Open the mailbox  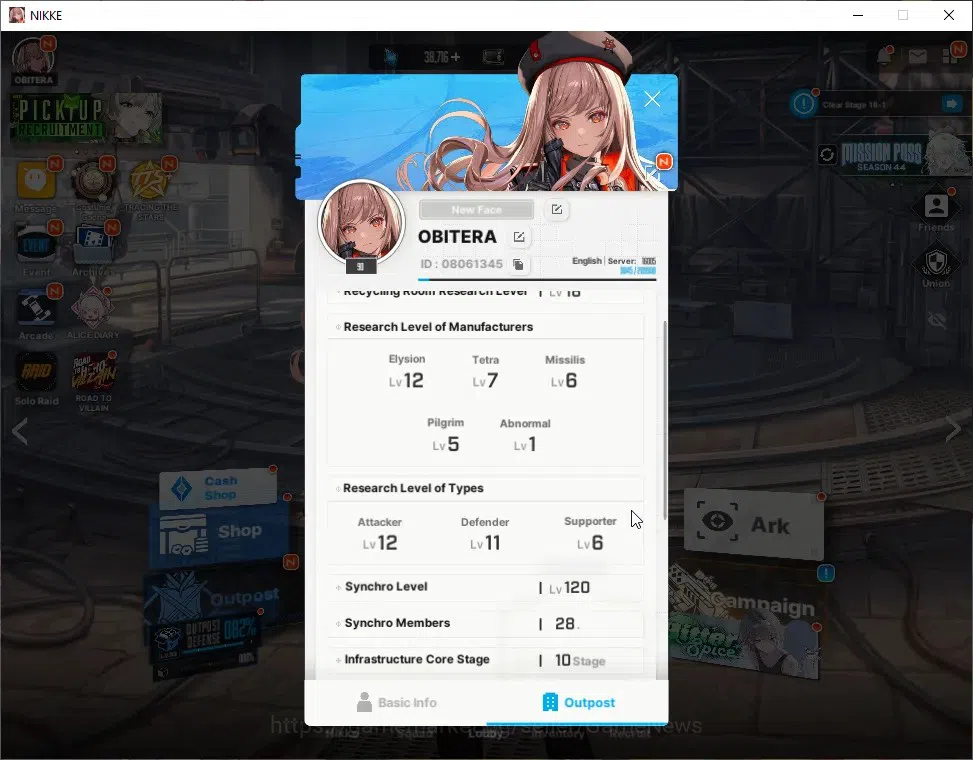pos(918,56)
